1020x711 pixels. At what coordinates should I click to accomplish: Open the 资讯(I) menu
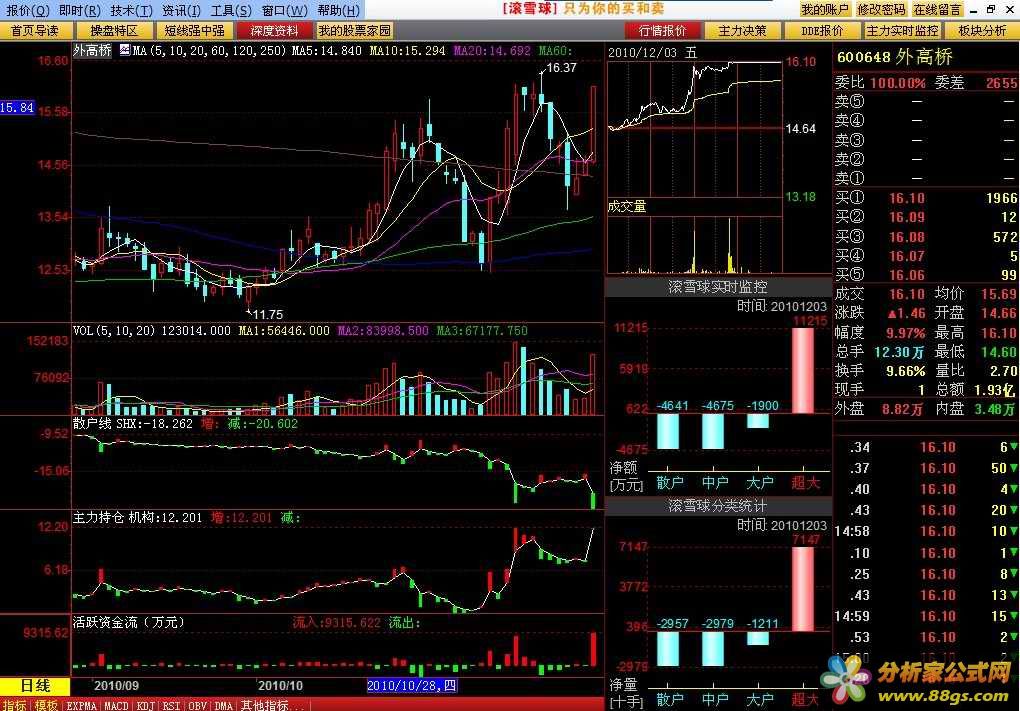pyautogui.click(x=181, y=10)
